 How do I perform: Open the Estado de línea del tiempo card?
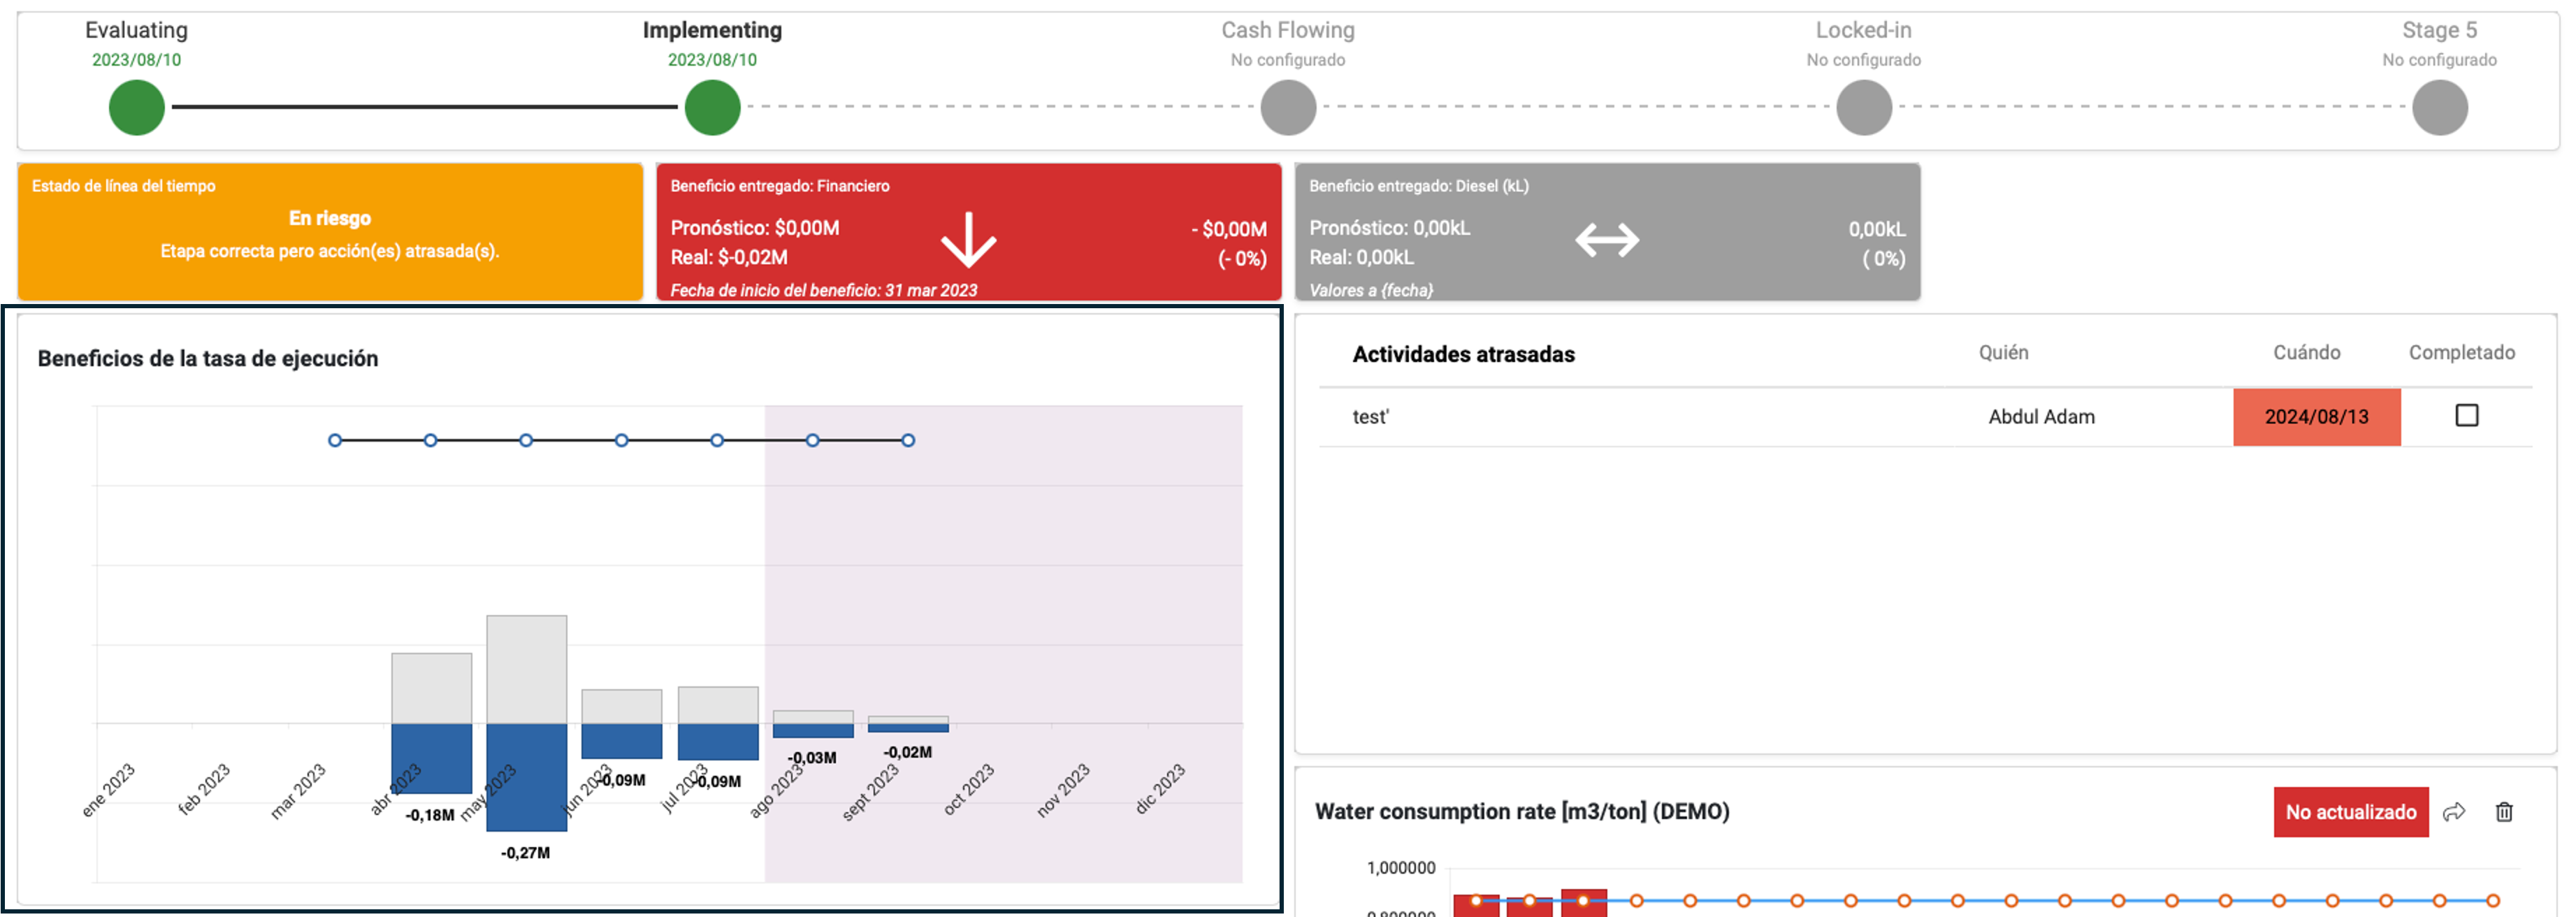330,232
